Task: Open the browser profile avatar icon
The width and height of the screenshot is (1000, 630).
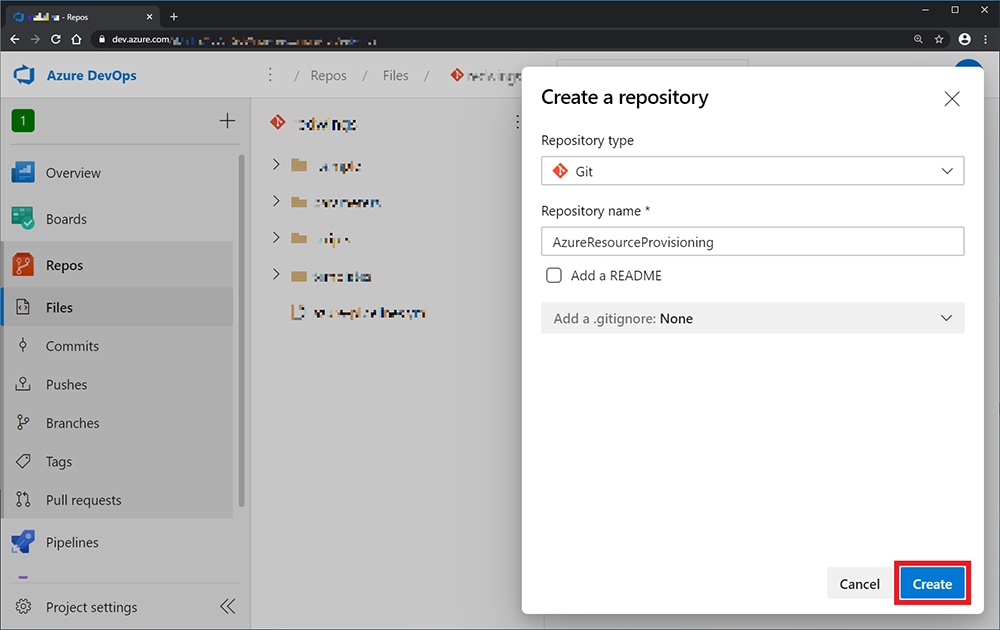Action: click(964, 40)
